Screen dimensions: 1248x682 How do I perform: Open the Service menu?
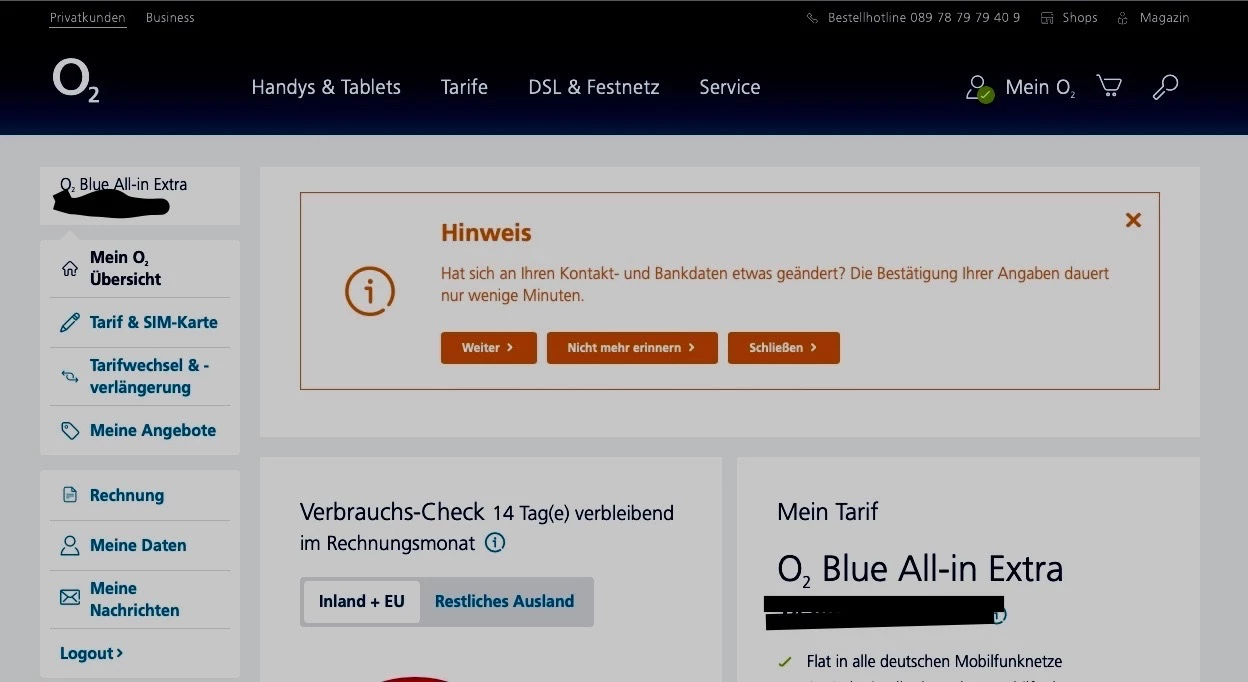730,87
